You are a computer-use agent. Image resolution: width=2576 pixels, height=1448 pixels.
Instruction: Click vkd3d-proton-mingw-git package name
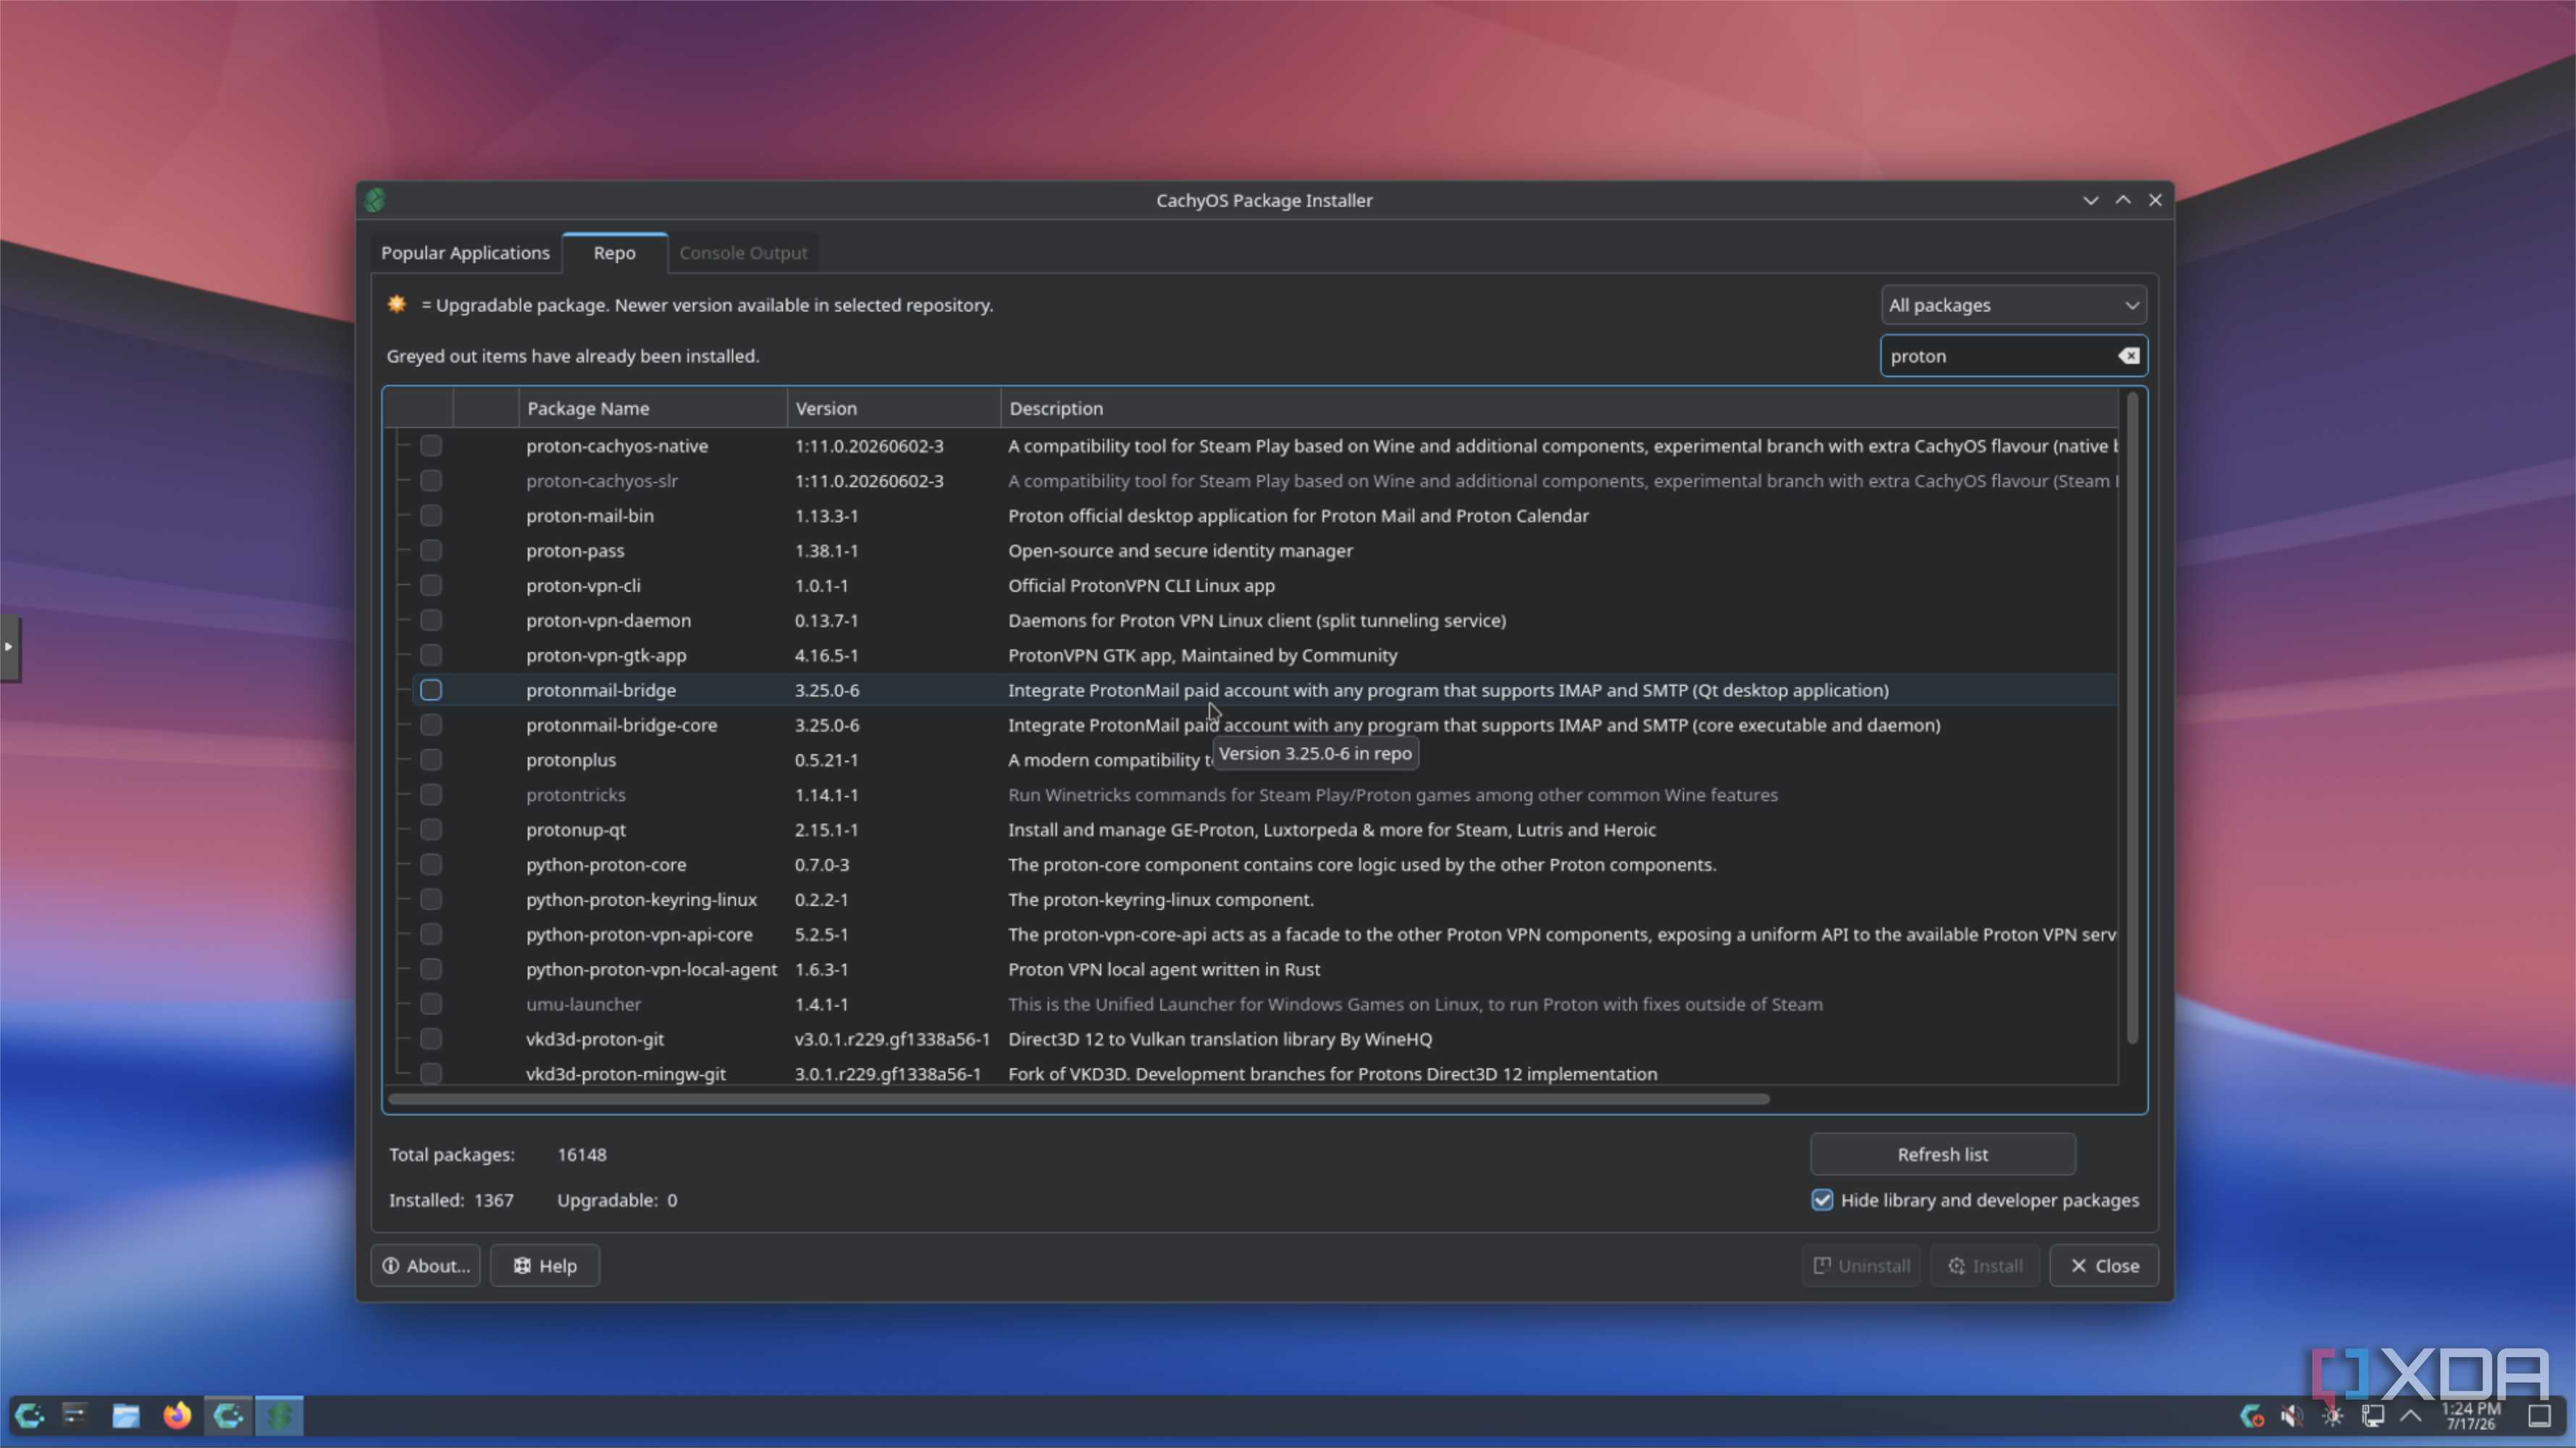point(625,1074)
